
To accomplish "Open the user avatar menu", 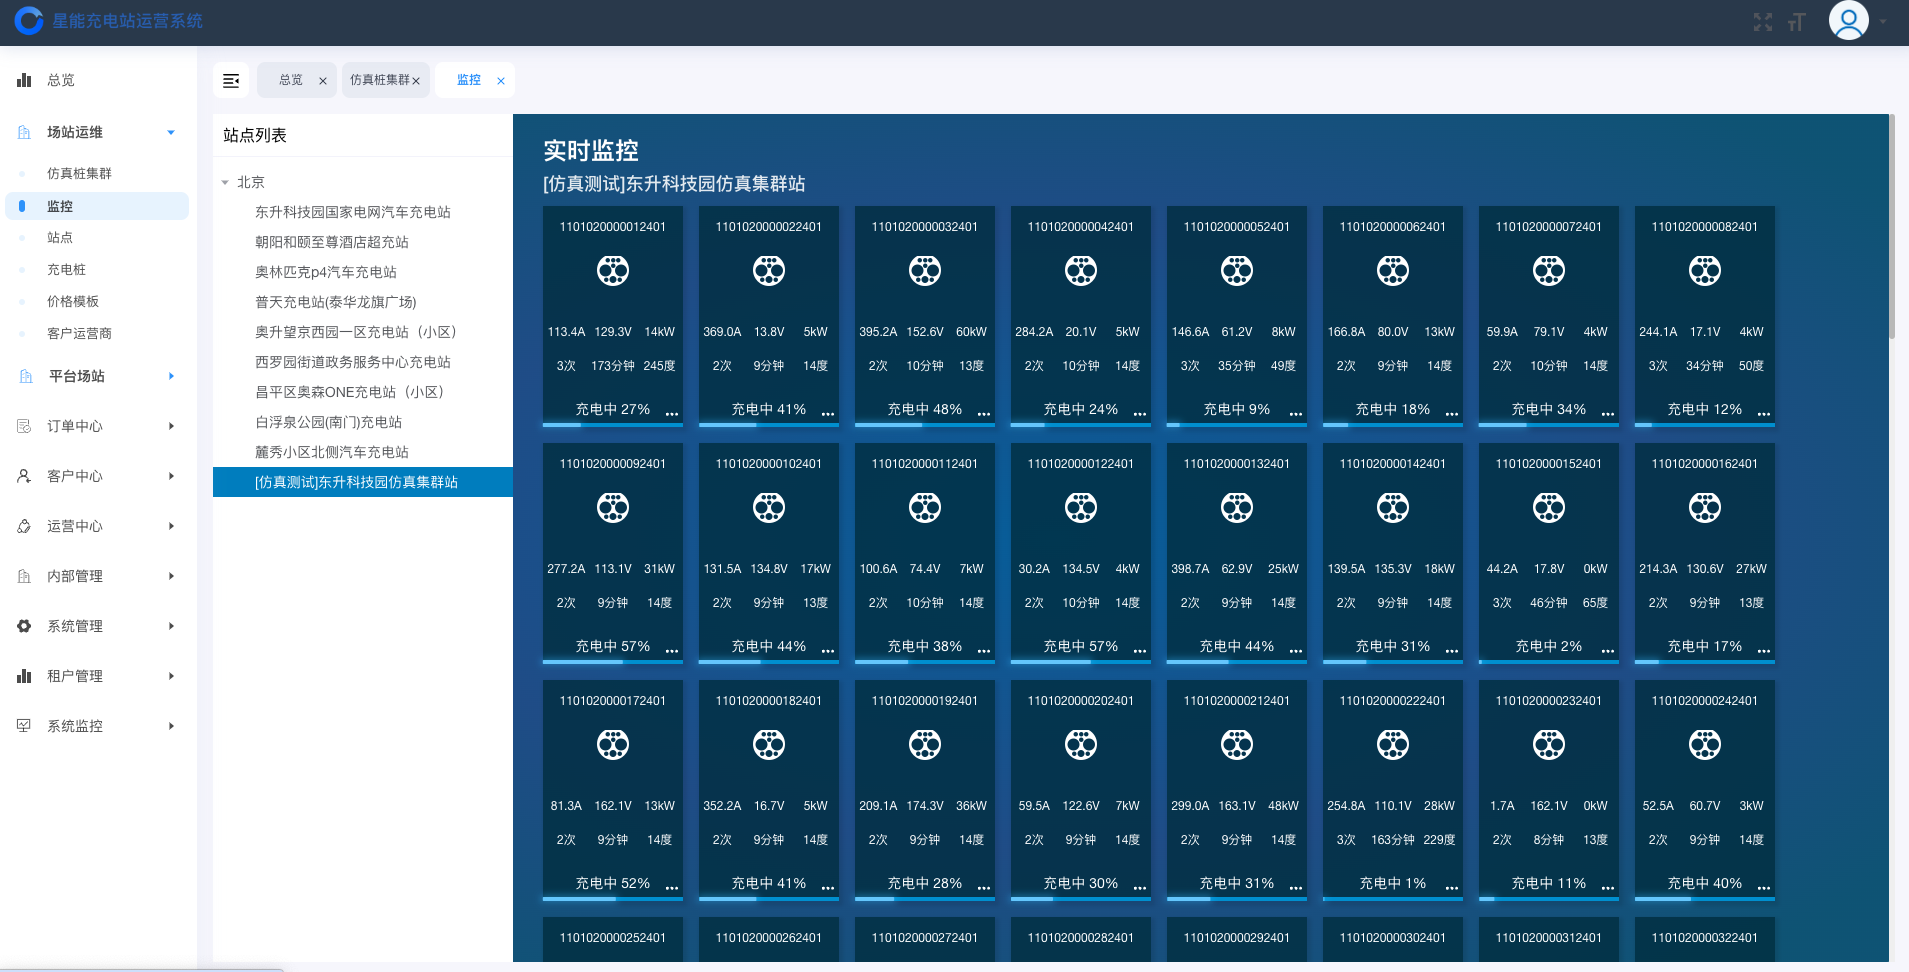I will coord(1848,21).
